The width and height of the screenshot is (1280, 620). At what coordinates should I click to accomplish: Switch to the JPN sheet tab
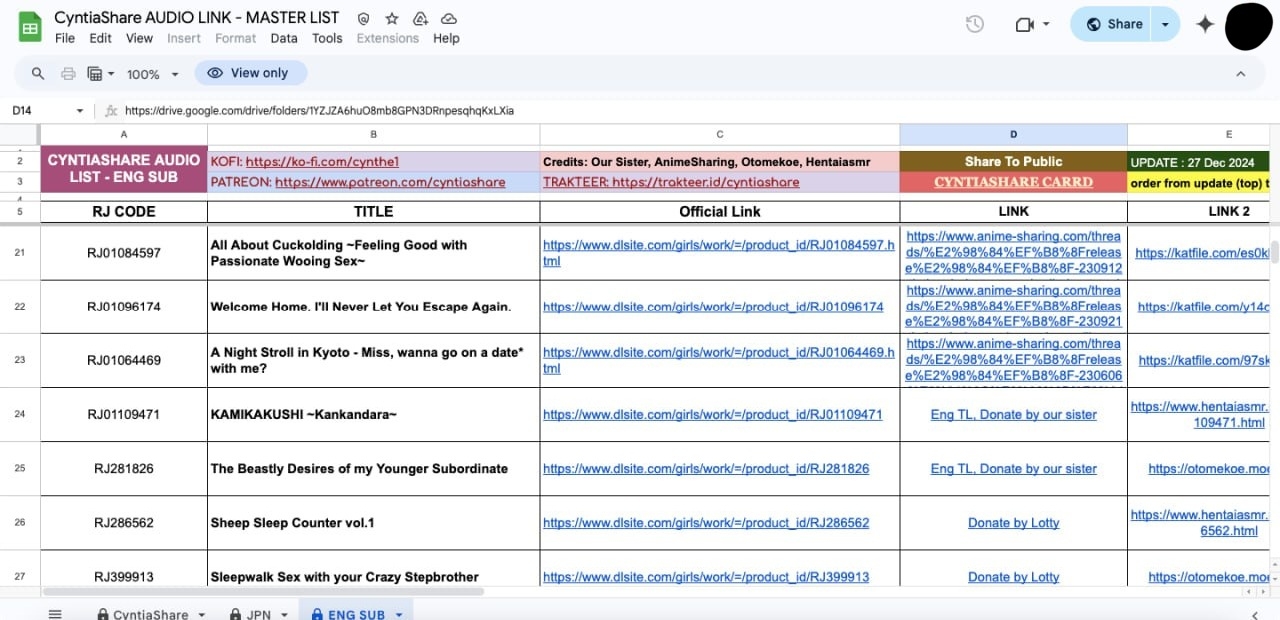pos(259,614)
